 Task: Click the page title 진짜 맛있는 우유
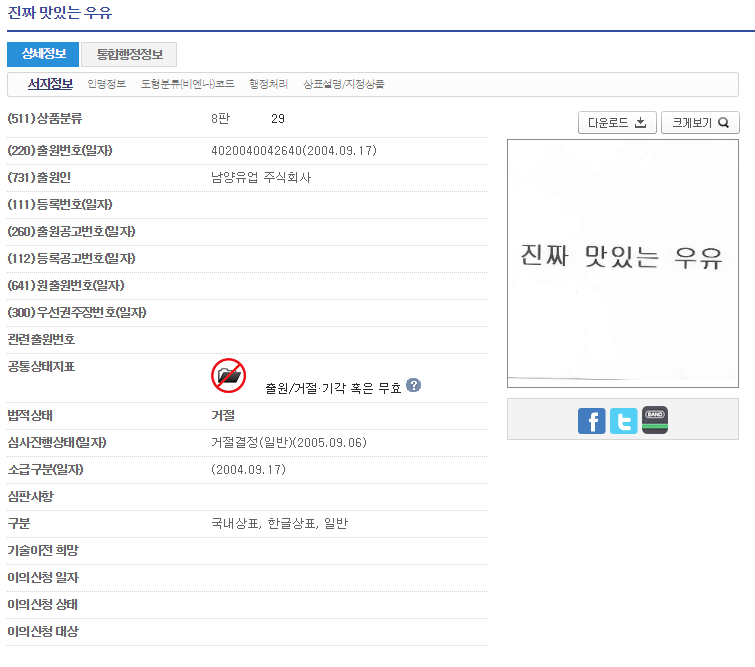60,13
